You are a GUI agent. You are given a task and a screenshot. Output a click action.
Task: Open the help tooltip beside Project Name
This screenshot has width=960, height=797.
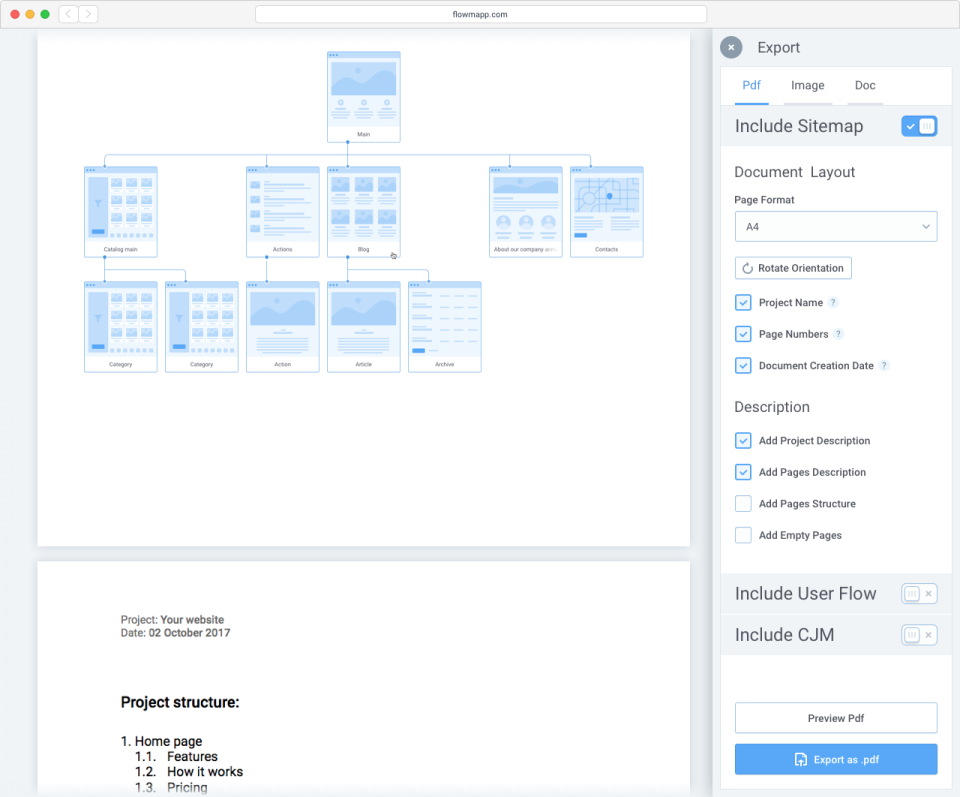(x=831, y=302)
